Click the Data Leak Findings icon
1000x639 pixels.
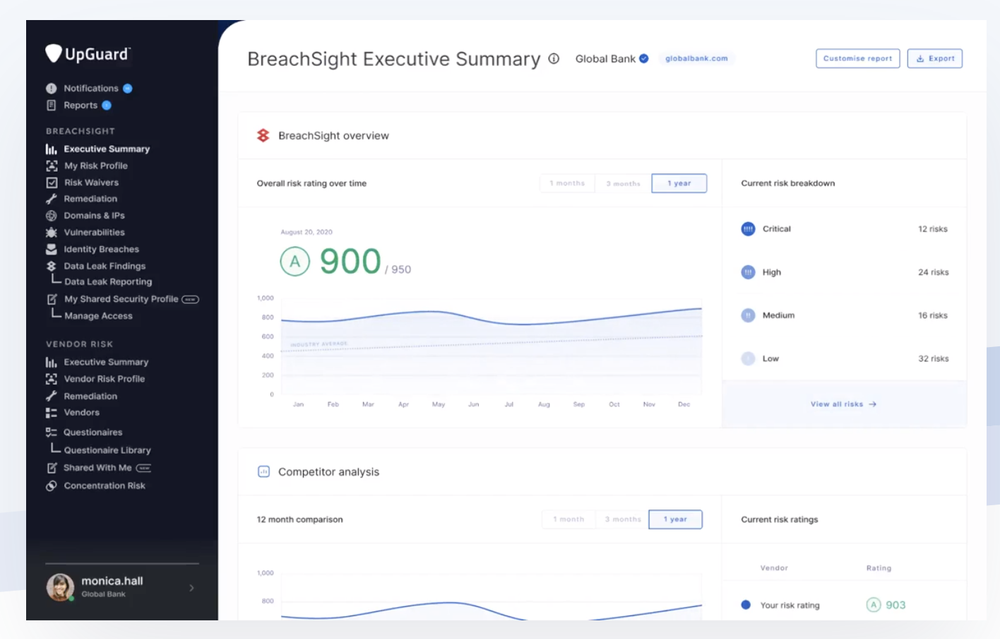(51, 266)
